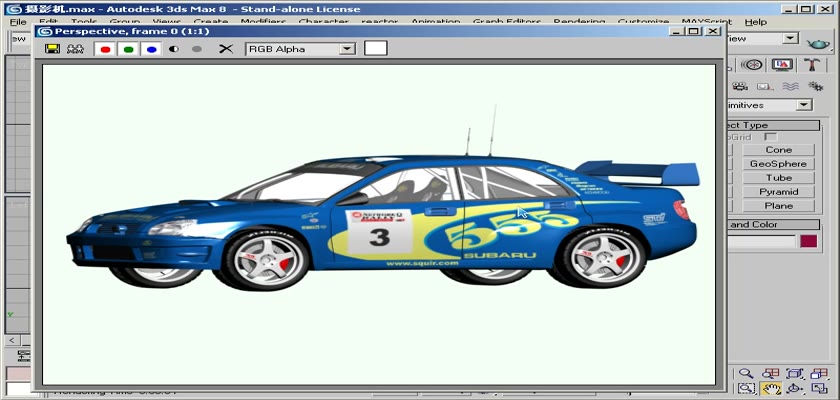Viewport: 840px width, 400px height.
Task: Toggle the blue channel display
Action: tap(151, 49)
